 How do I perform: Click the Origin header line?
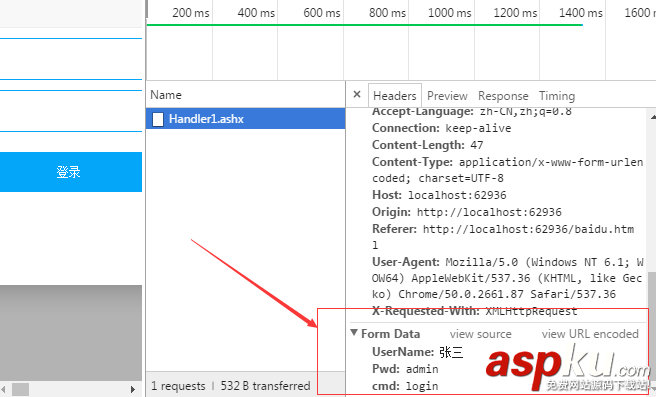click(x=466, y=212)
